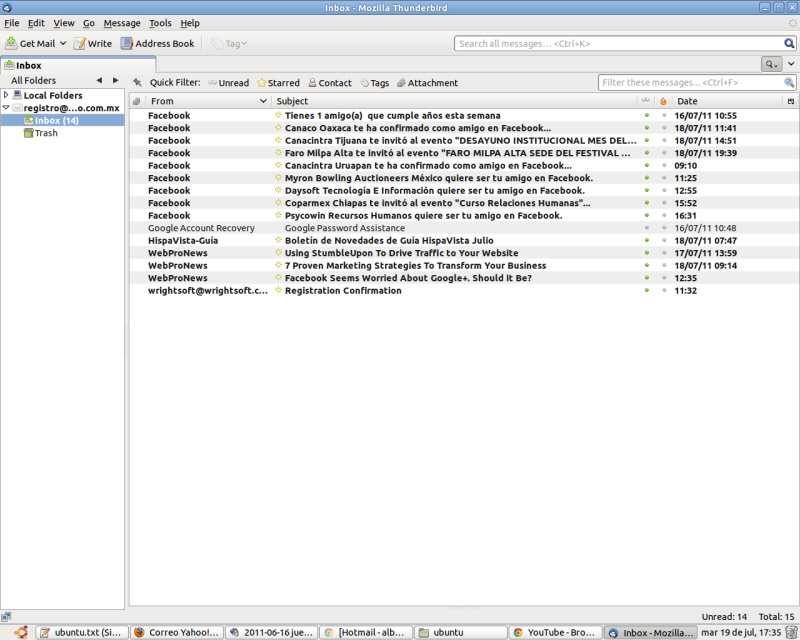800x640 pixels.
Task: Click the global search magnifier icon
Action: click(789, 43)
